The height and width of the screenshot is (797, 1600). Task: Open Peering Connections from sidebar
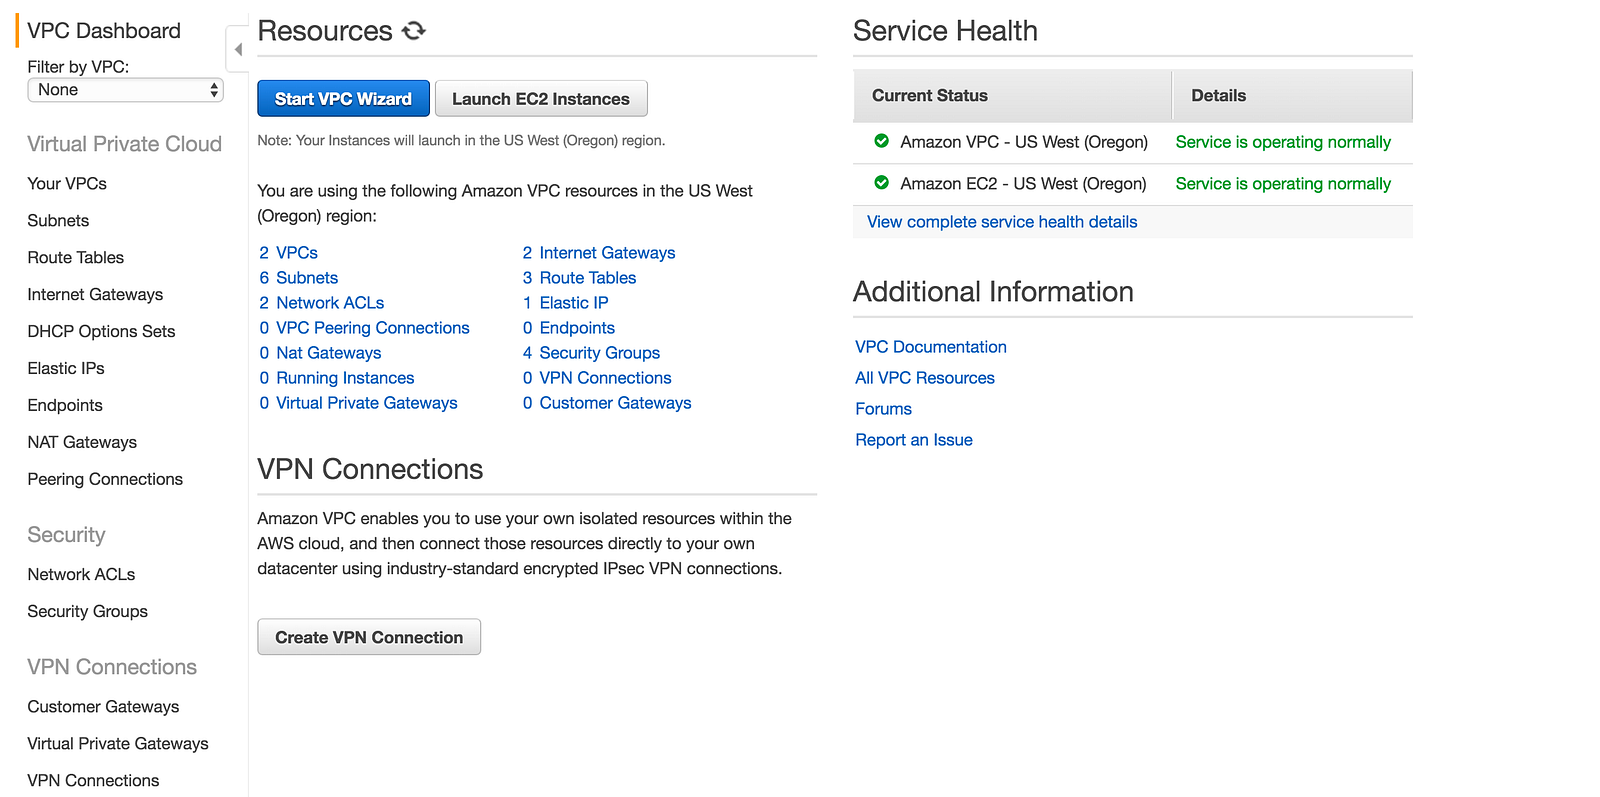point(105,479)
